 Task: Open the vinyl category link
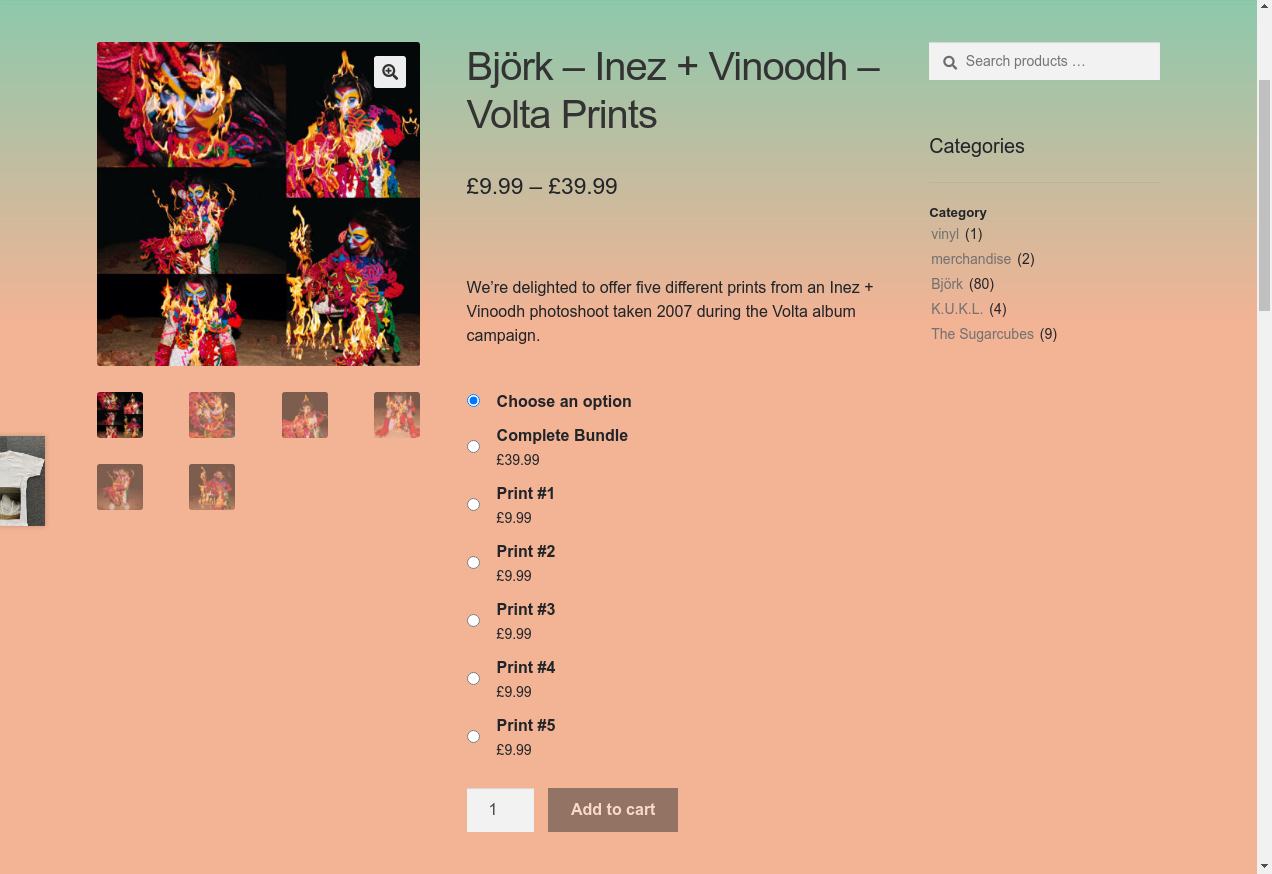coord(945,234)
